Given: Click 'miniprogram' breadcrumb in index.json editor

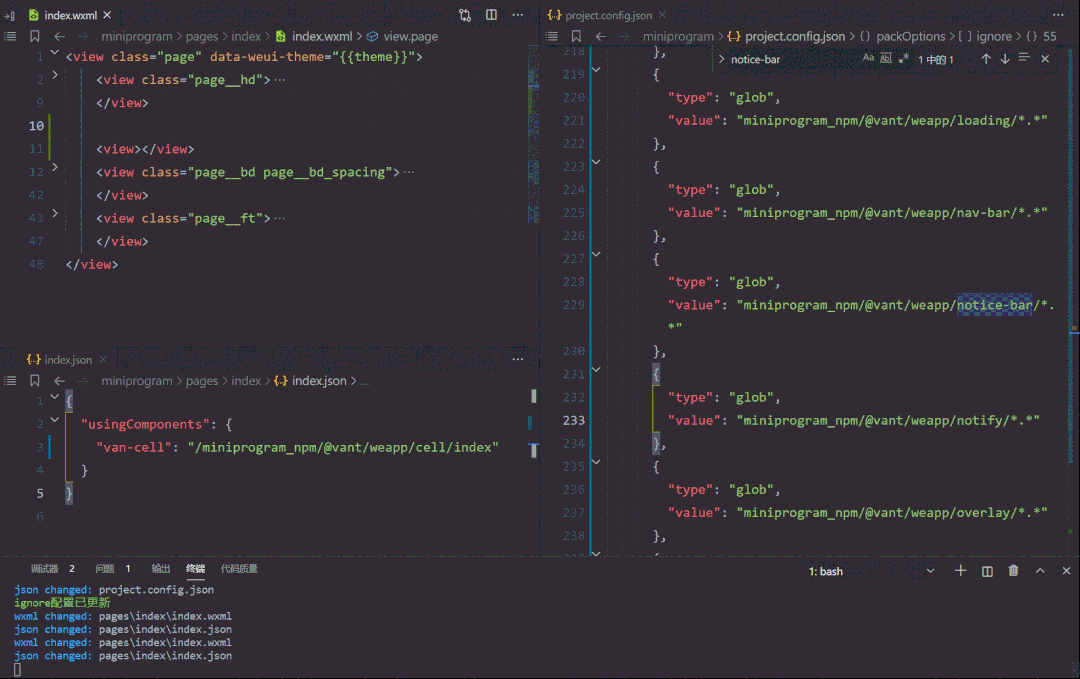Looking at the screenshot, I should [x=137, y=380].
